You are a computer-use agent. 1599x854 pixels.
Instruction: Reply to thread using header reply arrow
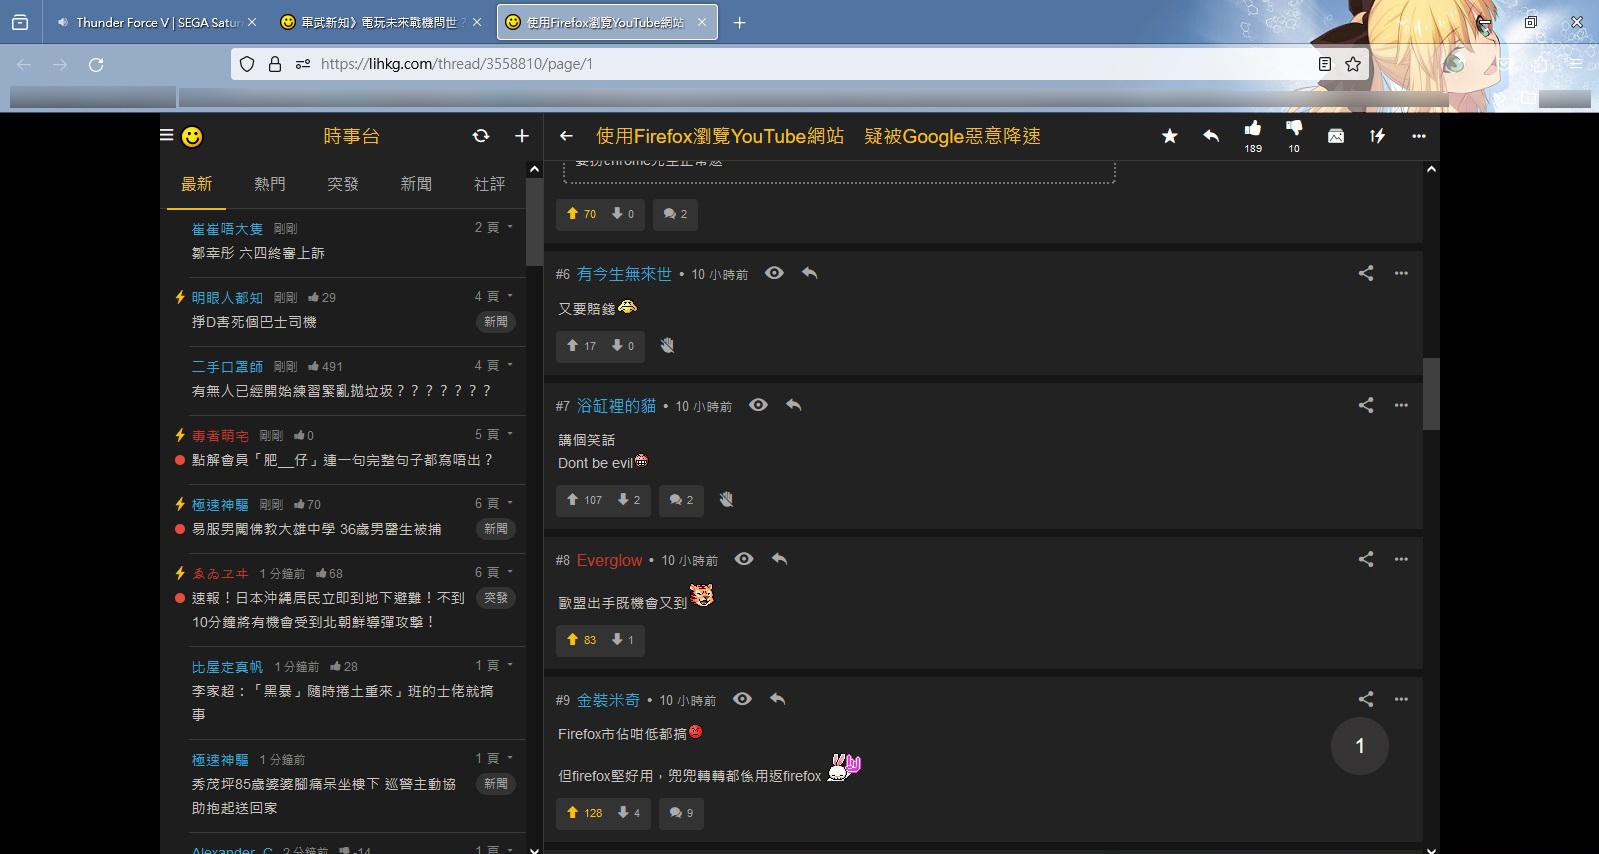pos(1211,136)
